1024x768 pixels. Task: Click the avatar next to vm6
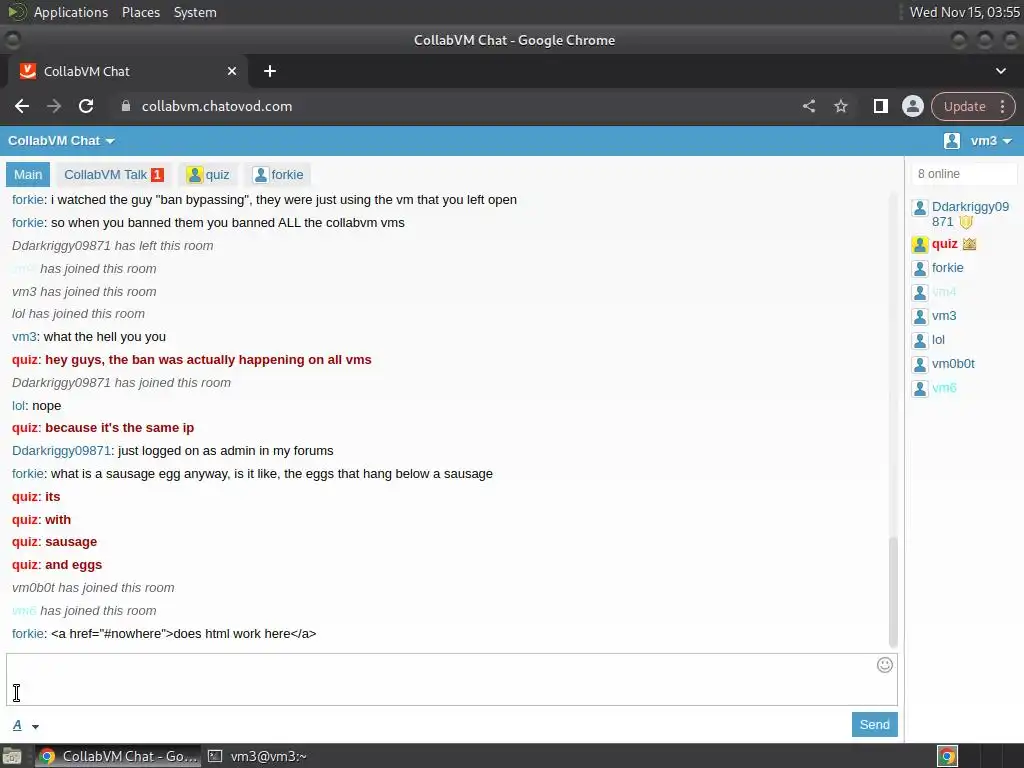point(920,389)
